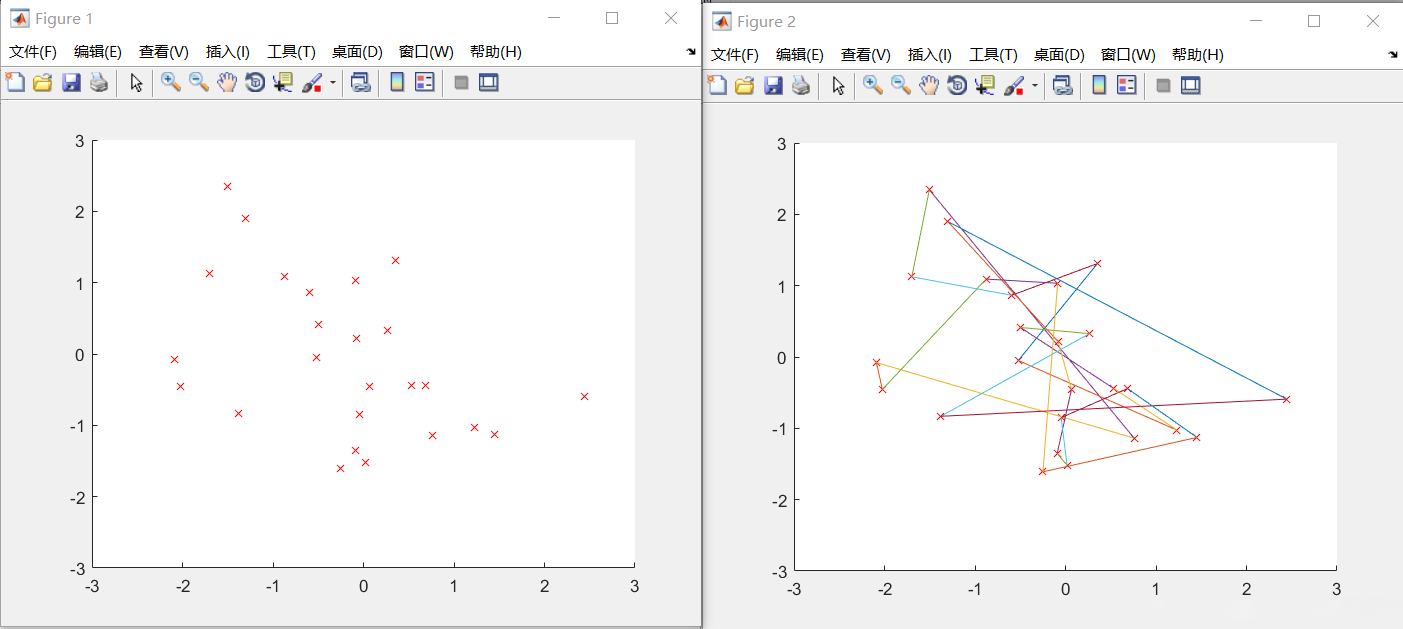Click Show Plot Tools icon in Figure 2
The image size is (1403, 629).
(1191, 86)
